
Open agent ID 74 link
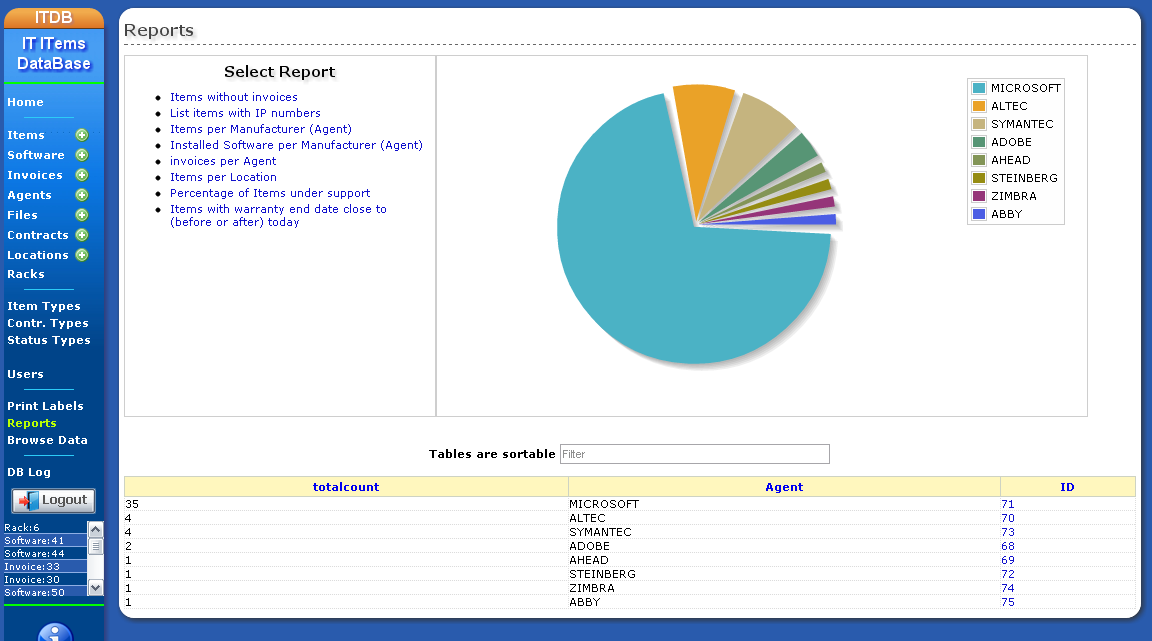[x=1007, y=588]
